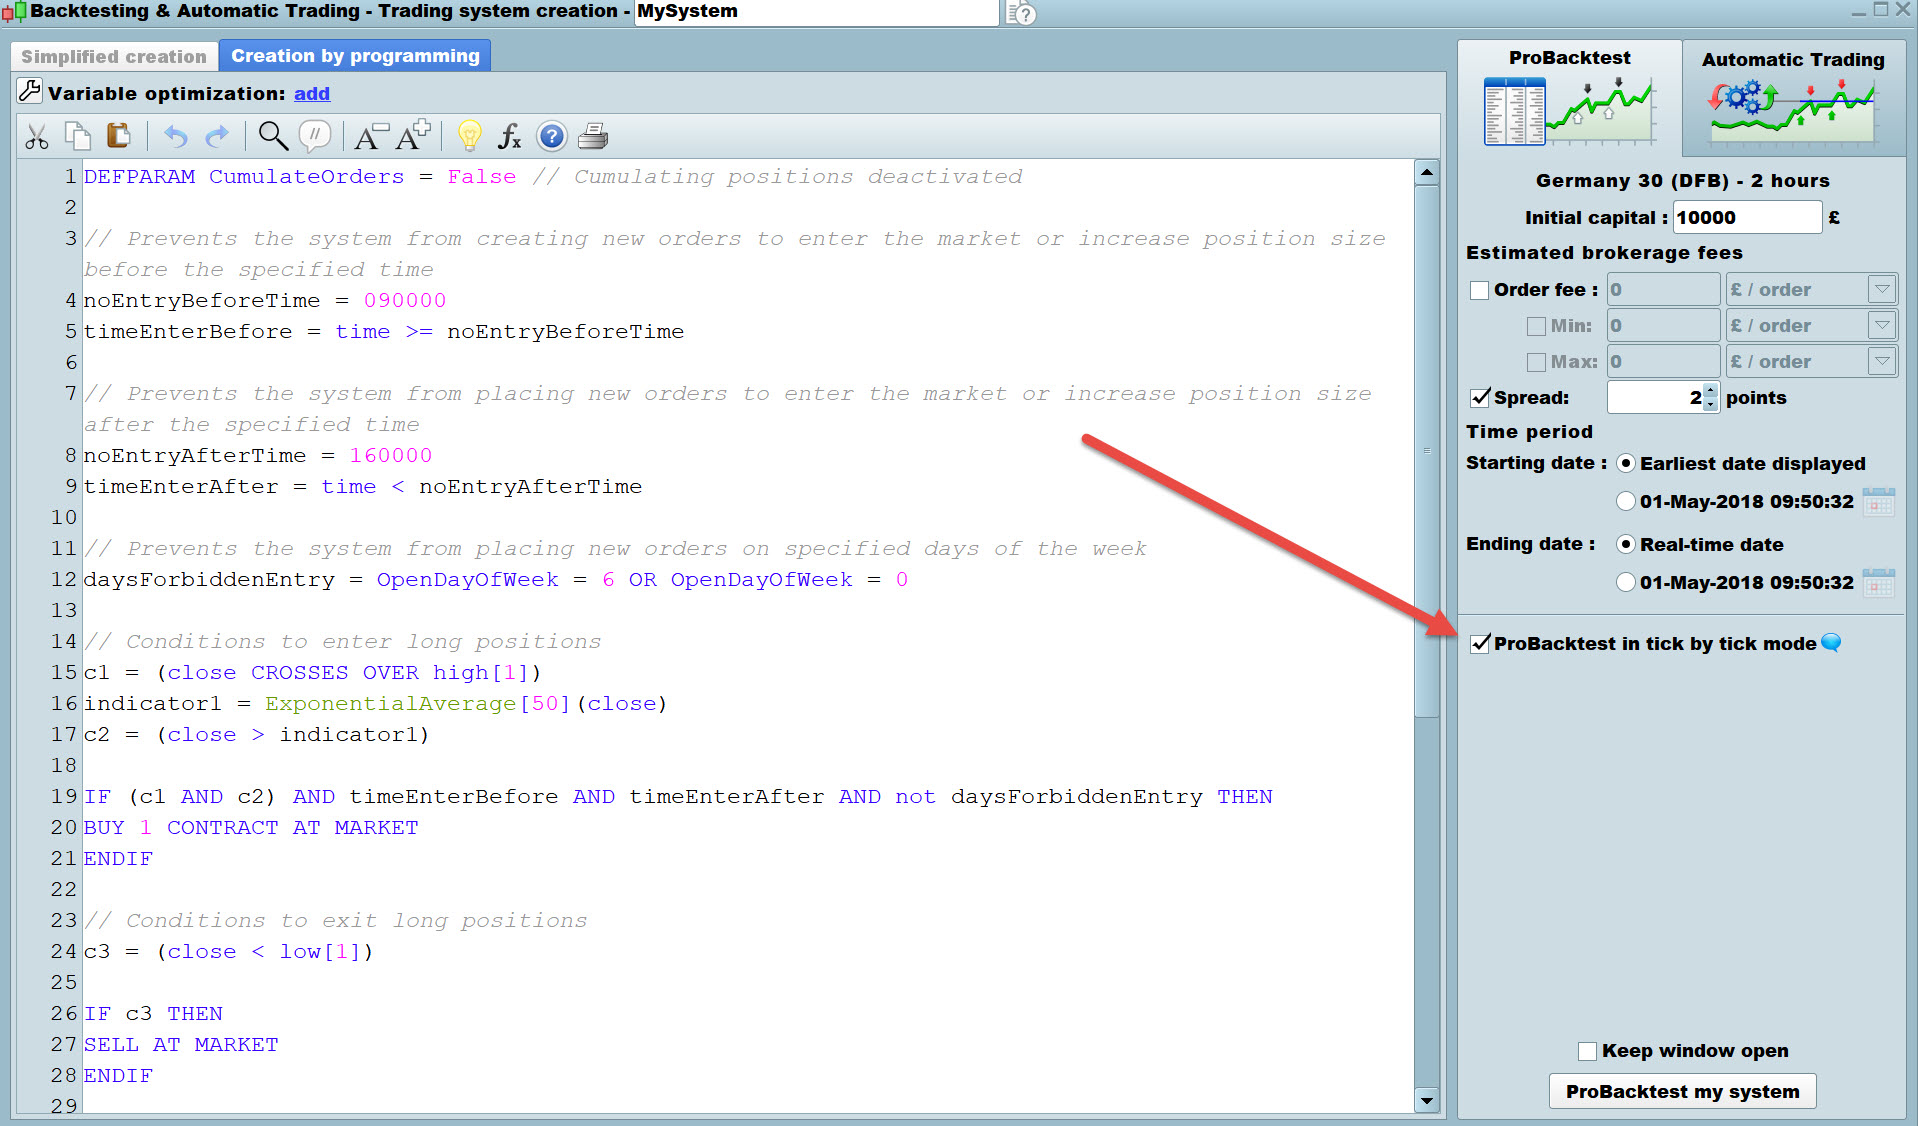Image resolution: width=1918 pixels, height=1126 pixels.
Task: Select Earliest date displayed radio option
Action: 1626,463
